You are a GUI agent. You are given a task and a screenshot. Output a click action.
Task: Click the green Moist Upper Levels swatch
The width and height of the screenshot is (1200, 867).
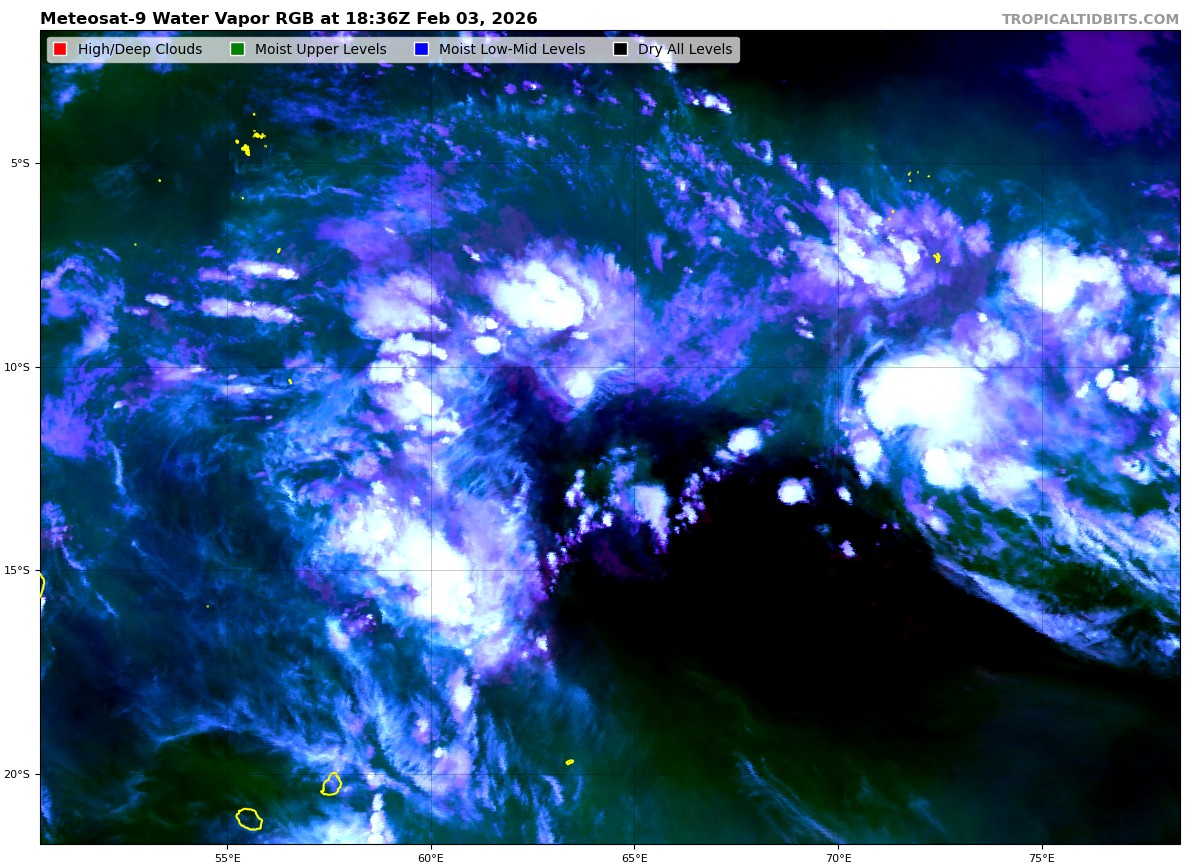(237, 50)
